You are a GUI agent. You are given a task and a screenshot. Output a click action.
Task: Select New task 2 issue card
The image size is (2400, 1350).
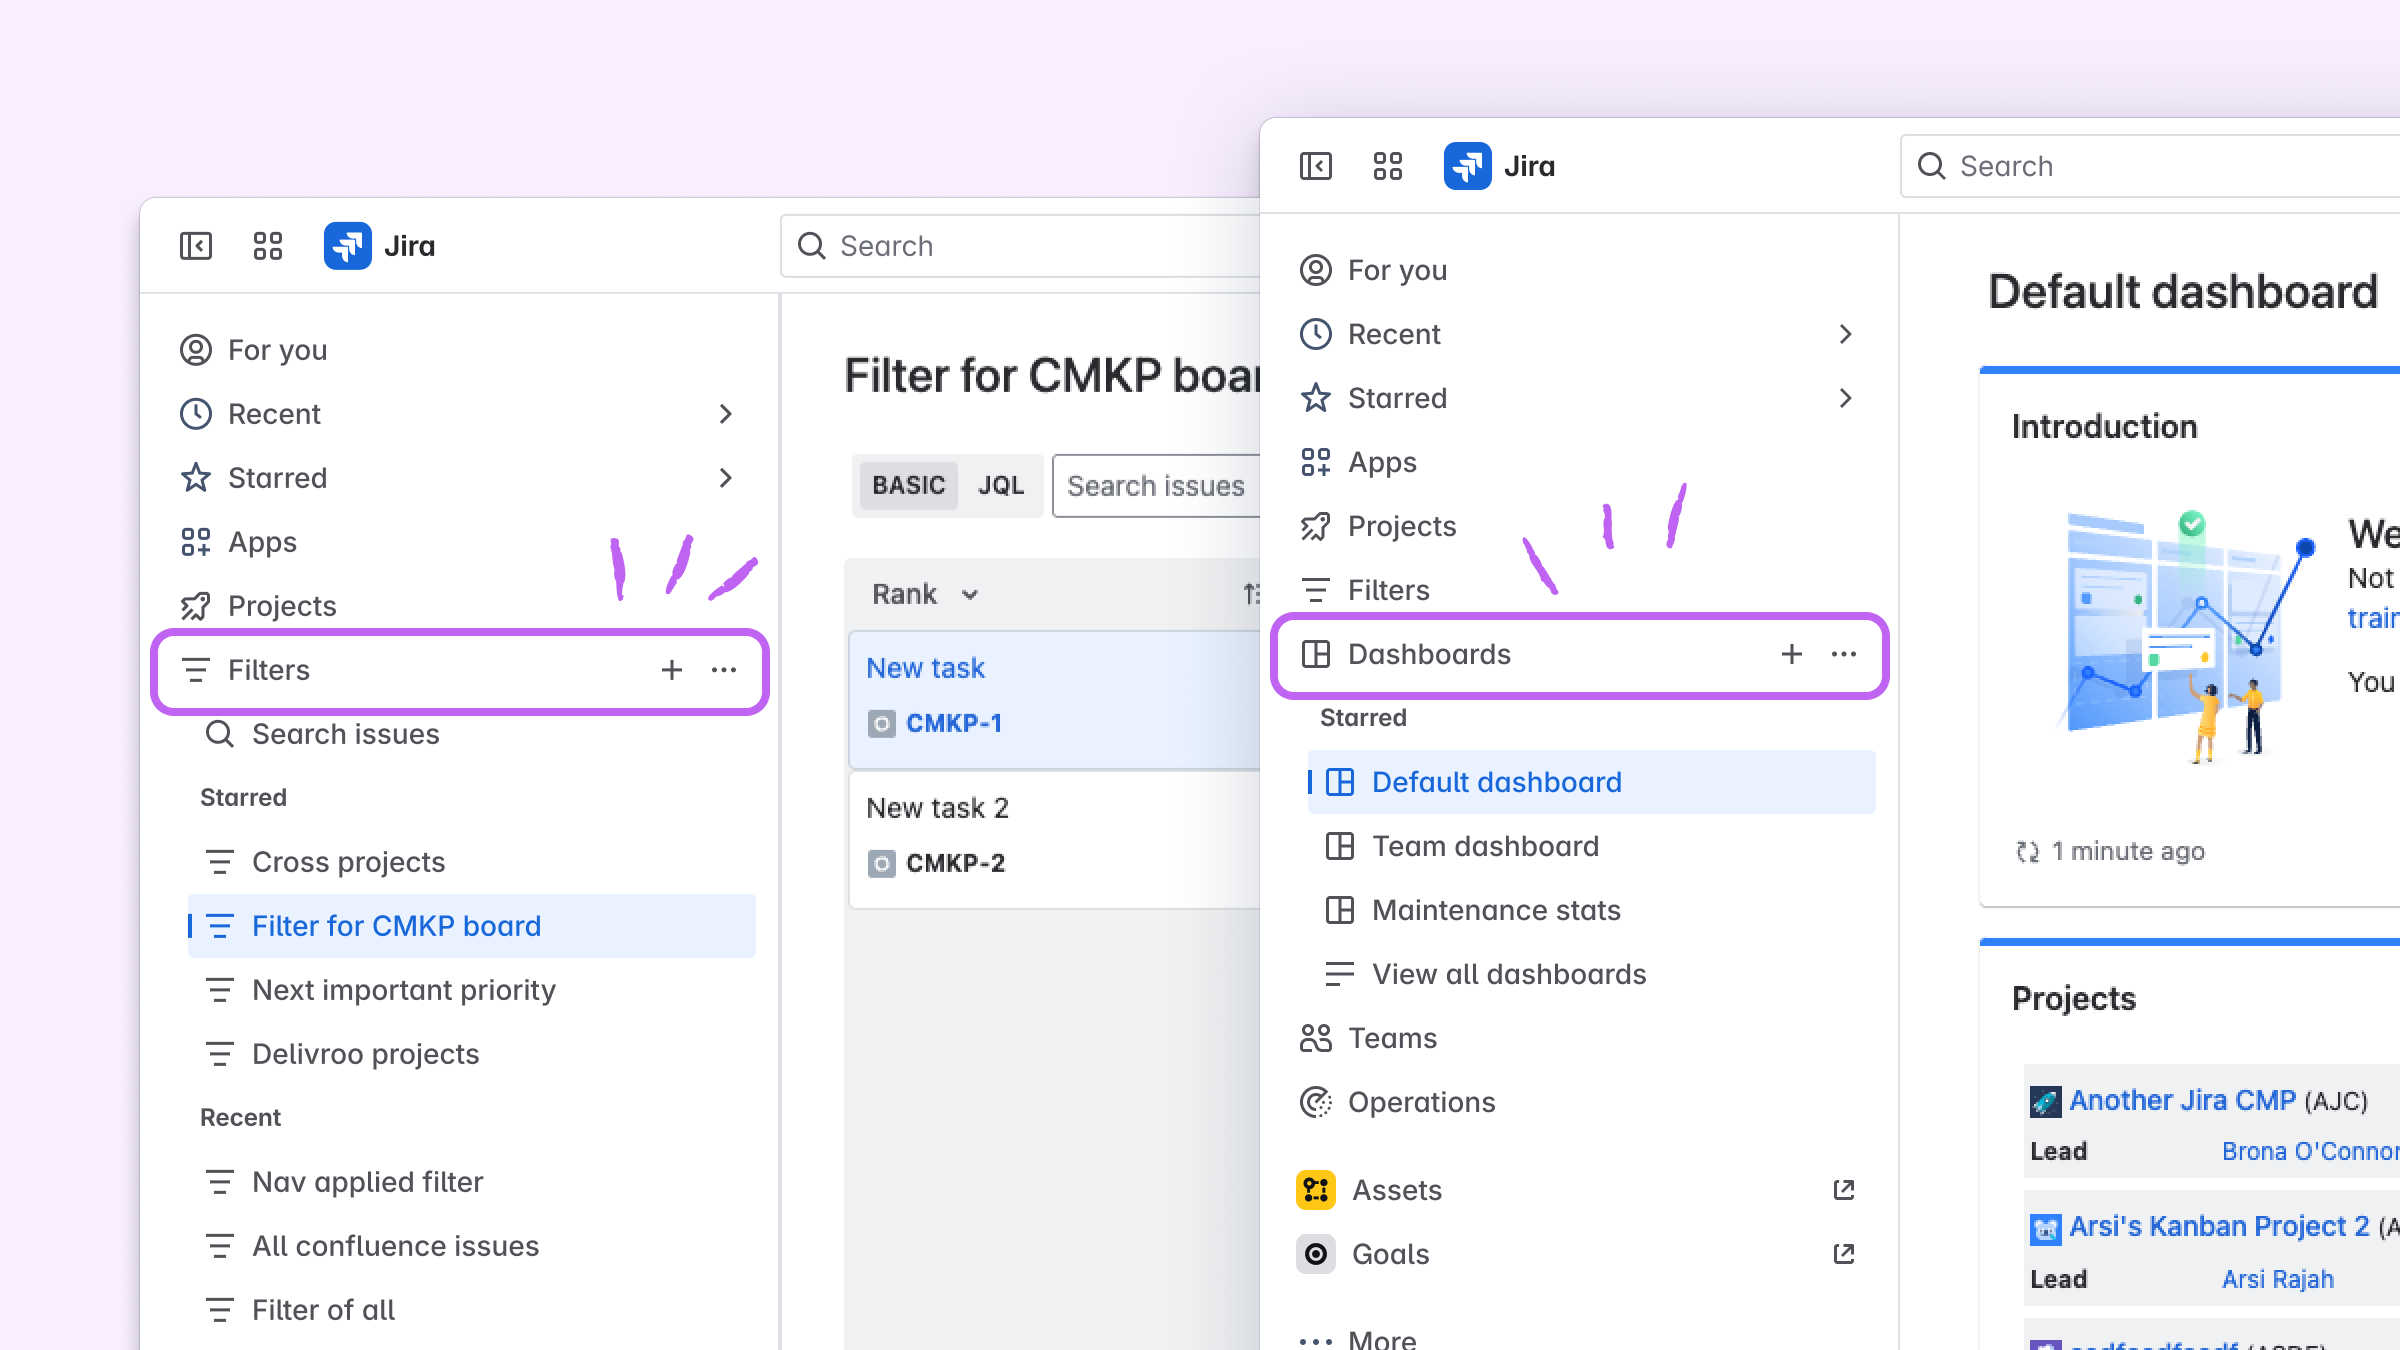click(x=1055, y=838)
